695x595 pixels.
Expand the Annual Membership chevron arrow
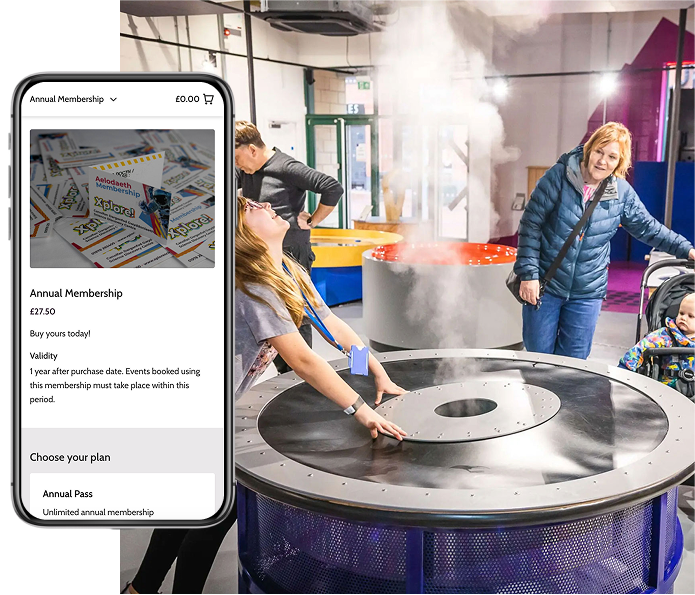click(x=113, y=100)
